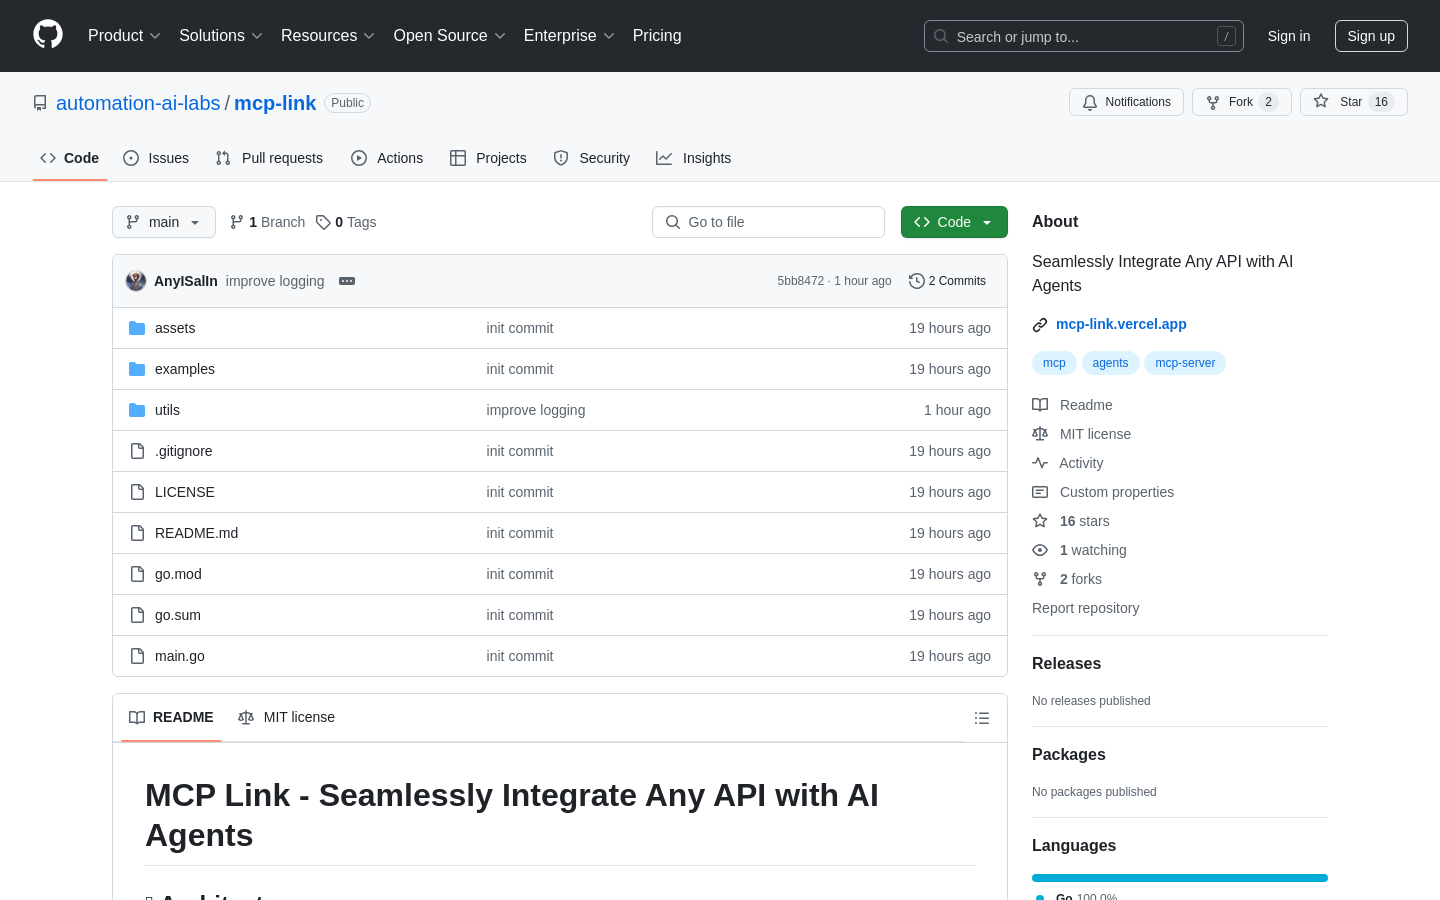Click the Notifications bell button
1440x900 pixels.
[1126, 102]
